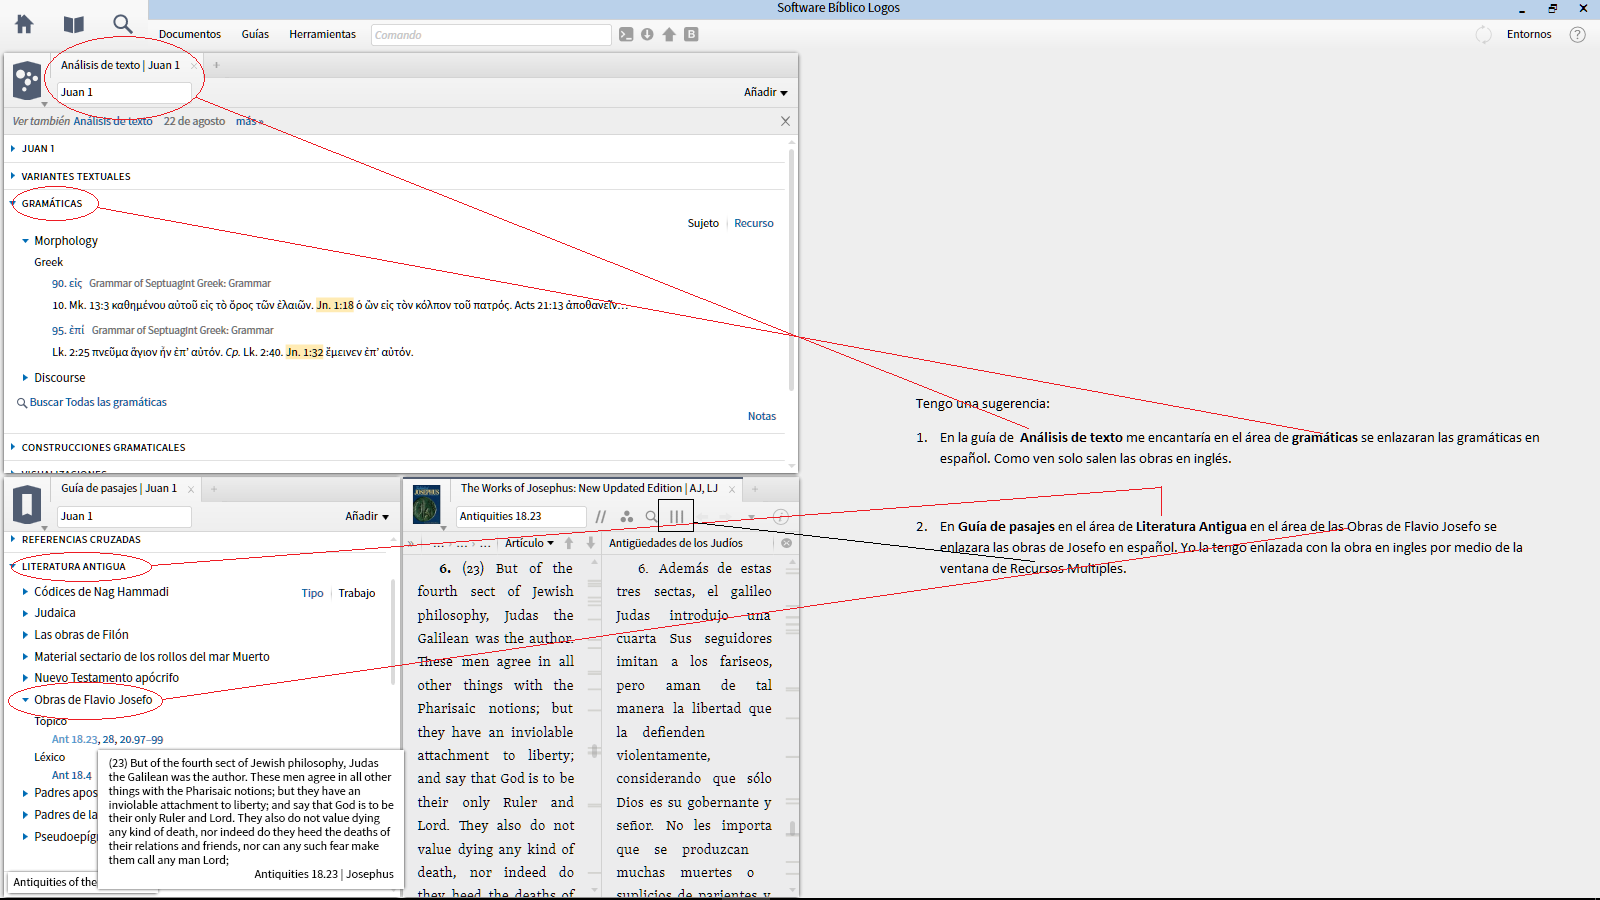This screenshot has width=1600, height=900.
Task: Sort grammars by Sujeto
Action: coord(703,223)
